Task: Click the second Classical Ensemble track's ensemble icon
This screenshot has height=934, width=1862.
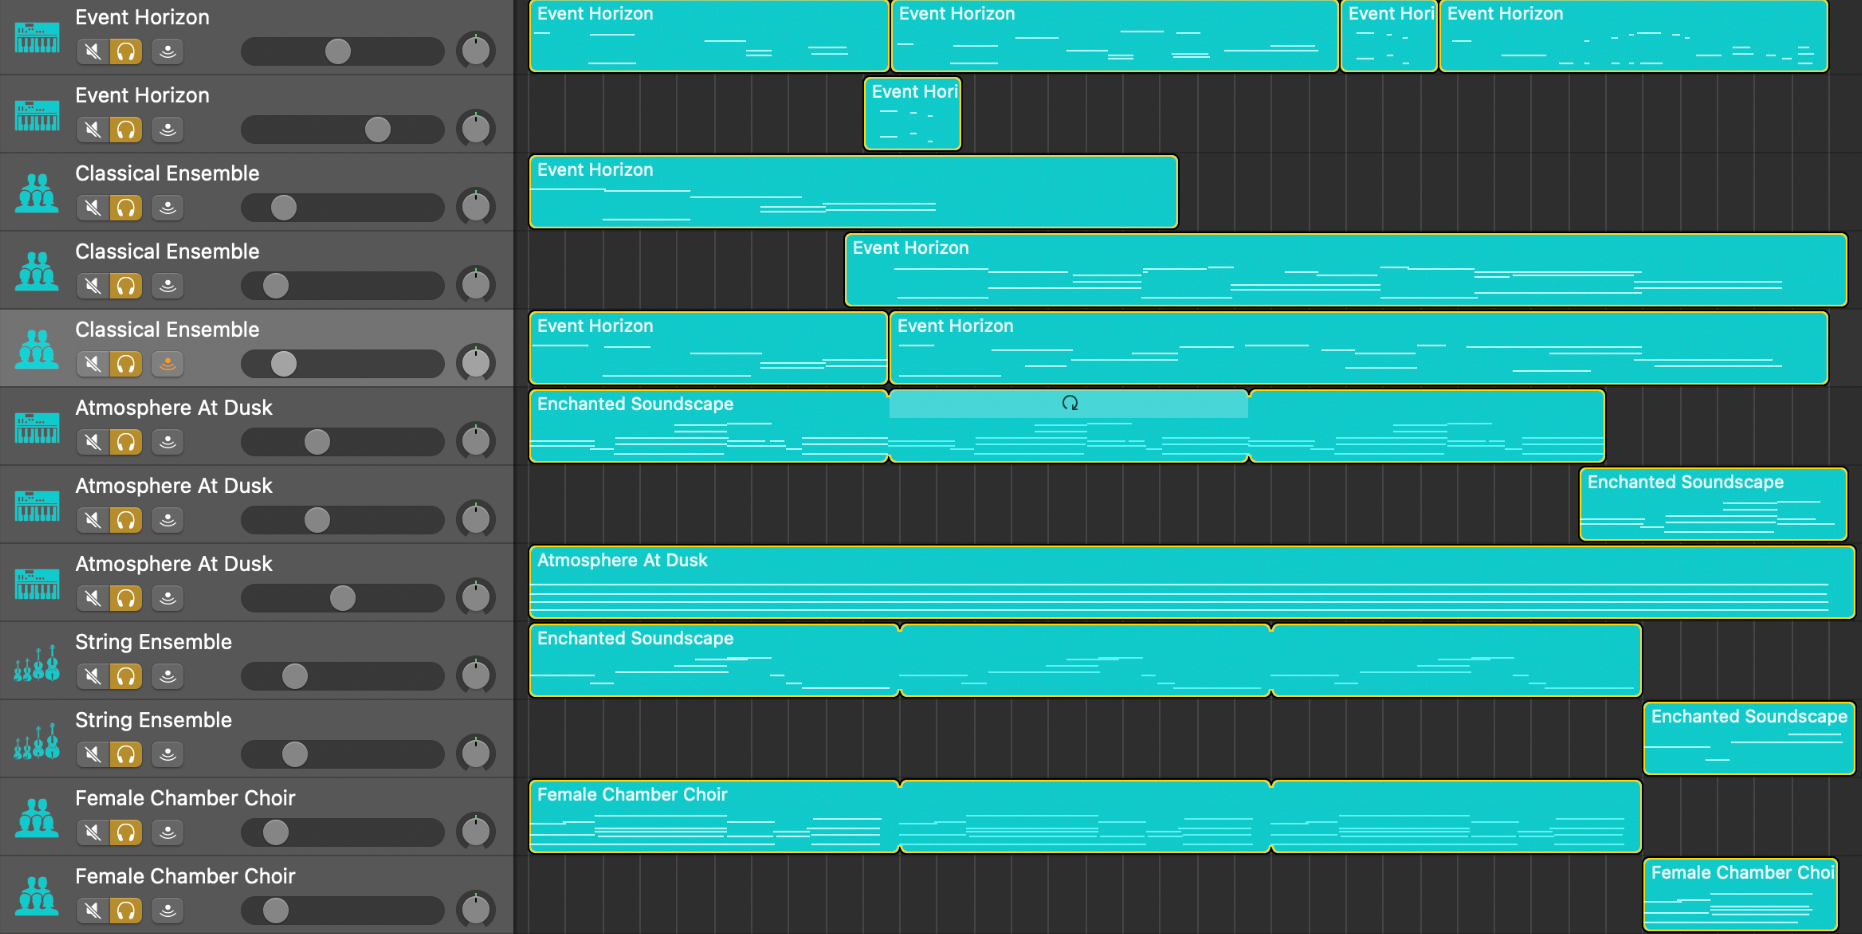Action: (x=37, y=271)
